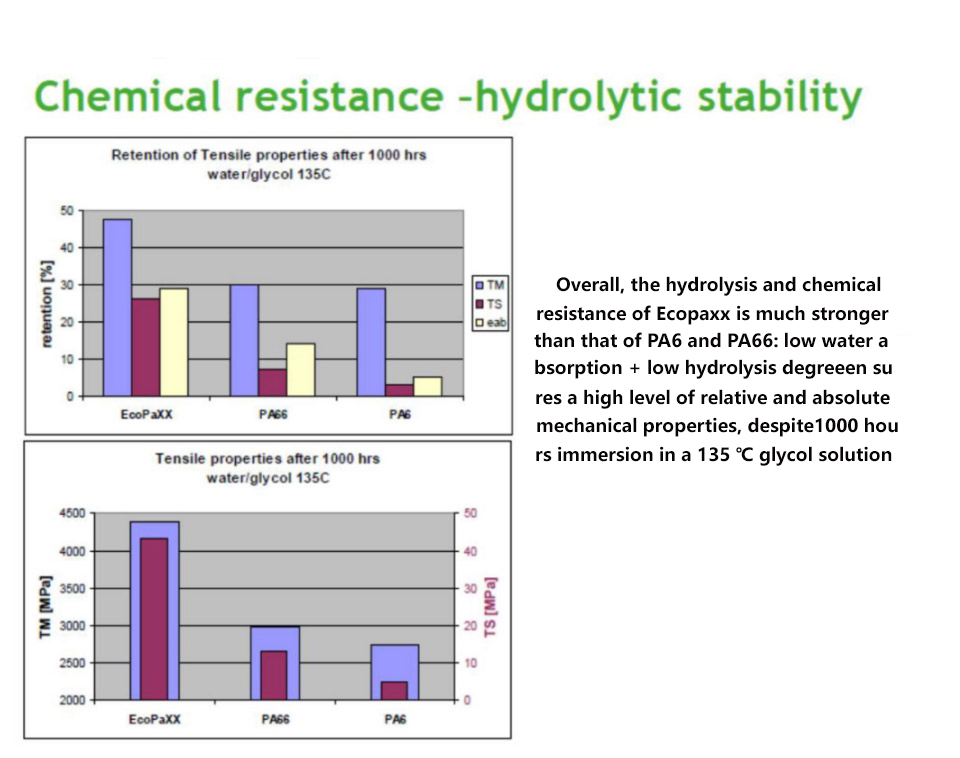Click the "TM [MPa]" axis label

(45, 606)
